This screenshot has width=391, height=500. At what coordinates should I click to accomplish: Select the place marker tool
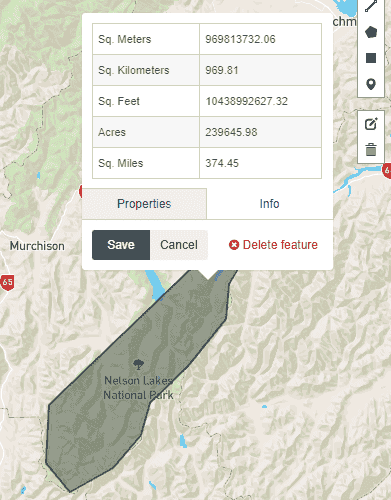371,84
